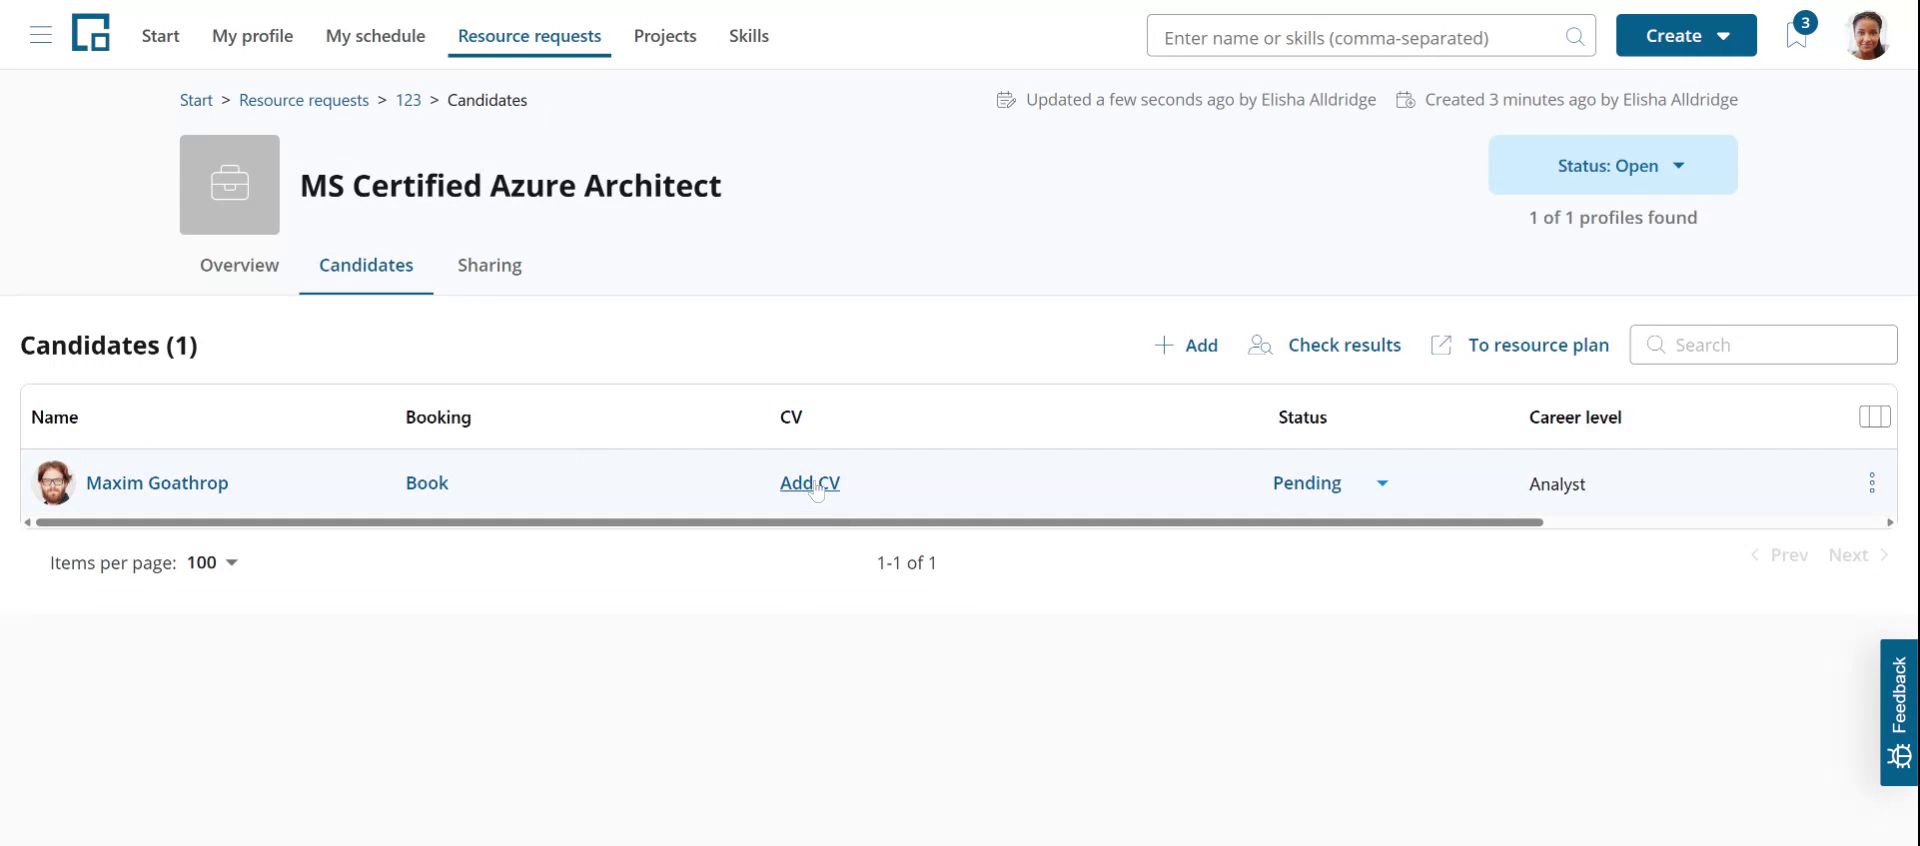Click the '1-1 of 1' pagination text
1920x846 pixels.
point(906,563)
